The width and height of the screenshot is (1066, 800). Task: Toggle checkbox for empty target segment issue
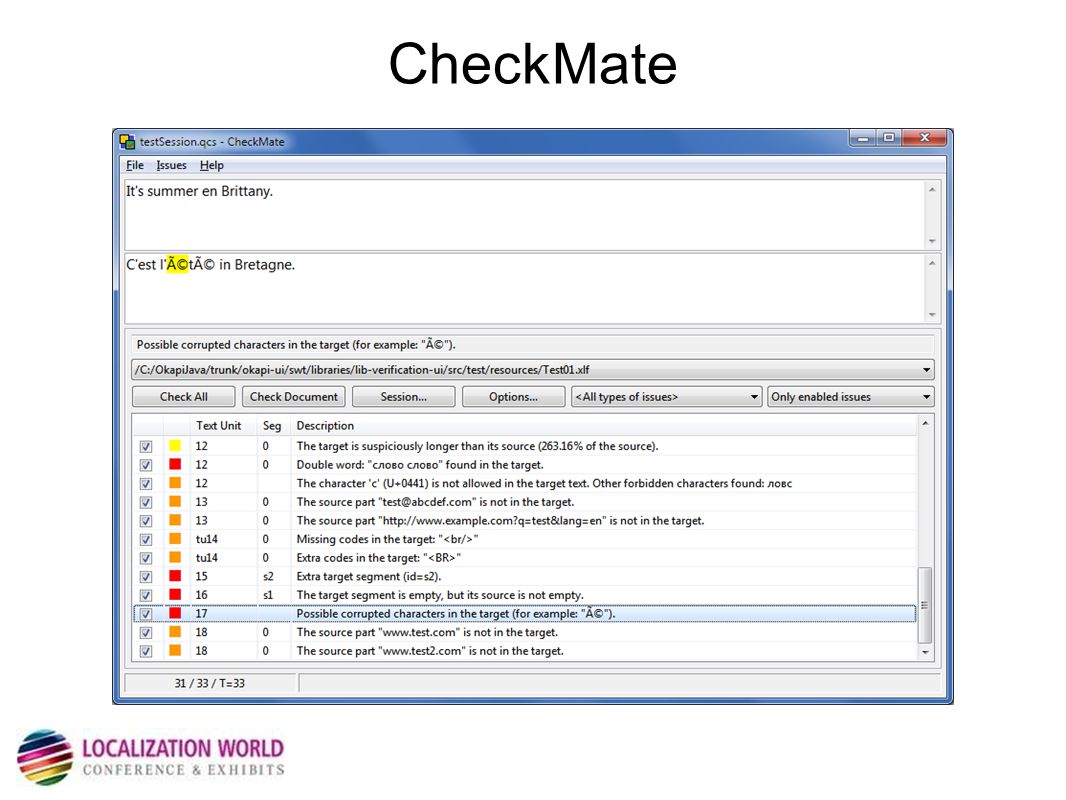(146, 595)
